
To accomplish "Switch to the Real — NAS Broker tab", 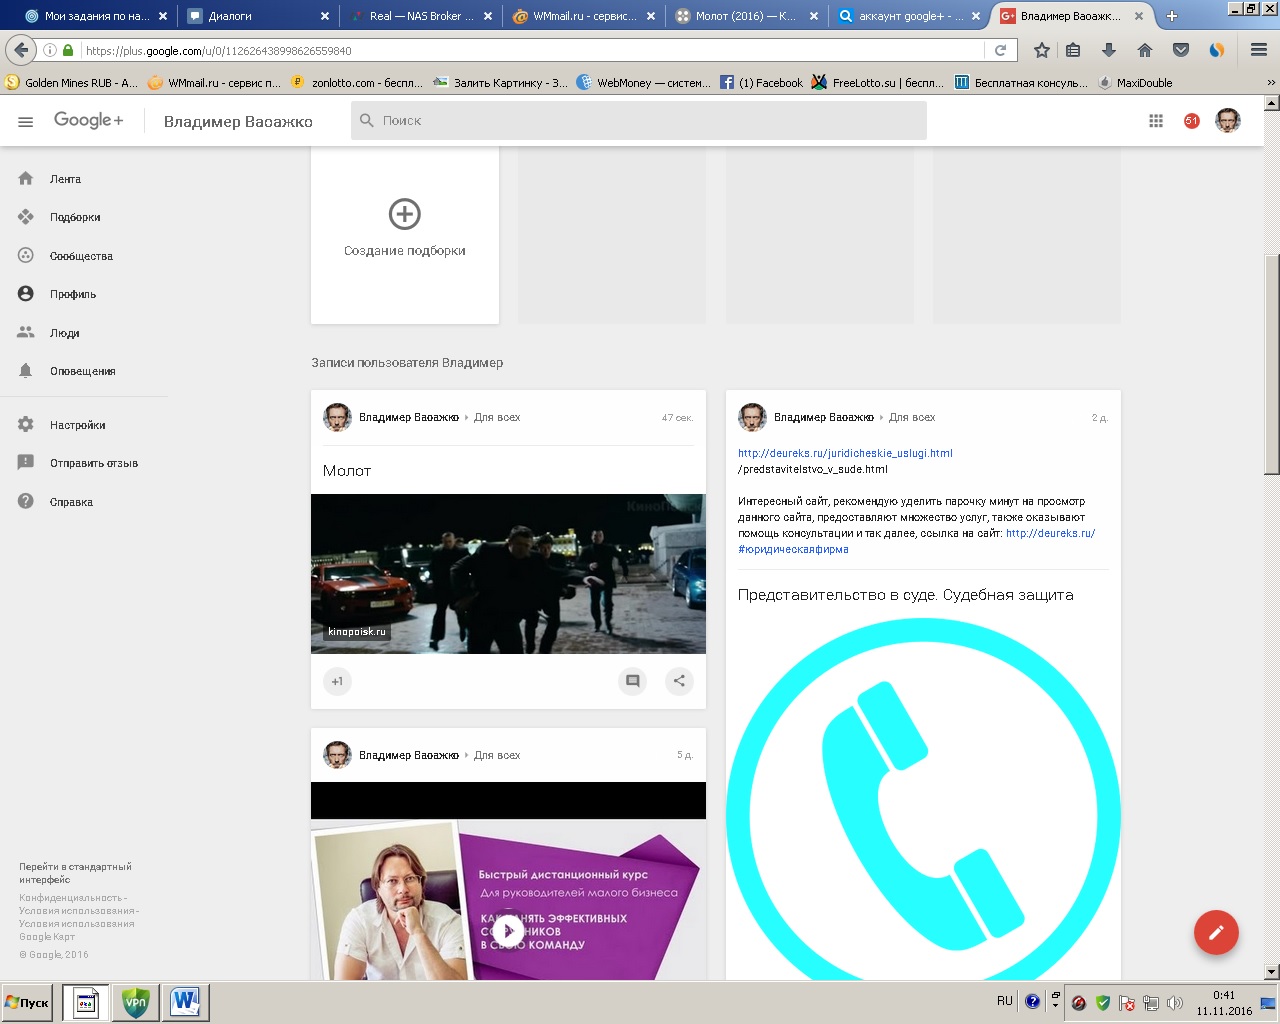I will coord(420,16).
